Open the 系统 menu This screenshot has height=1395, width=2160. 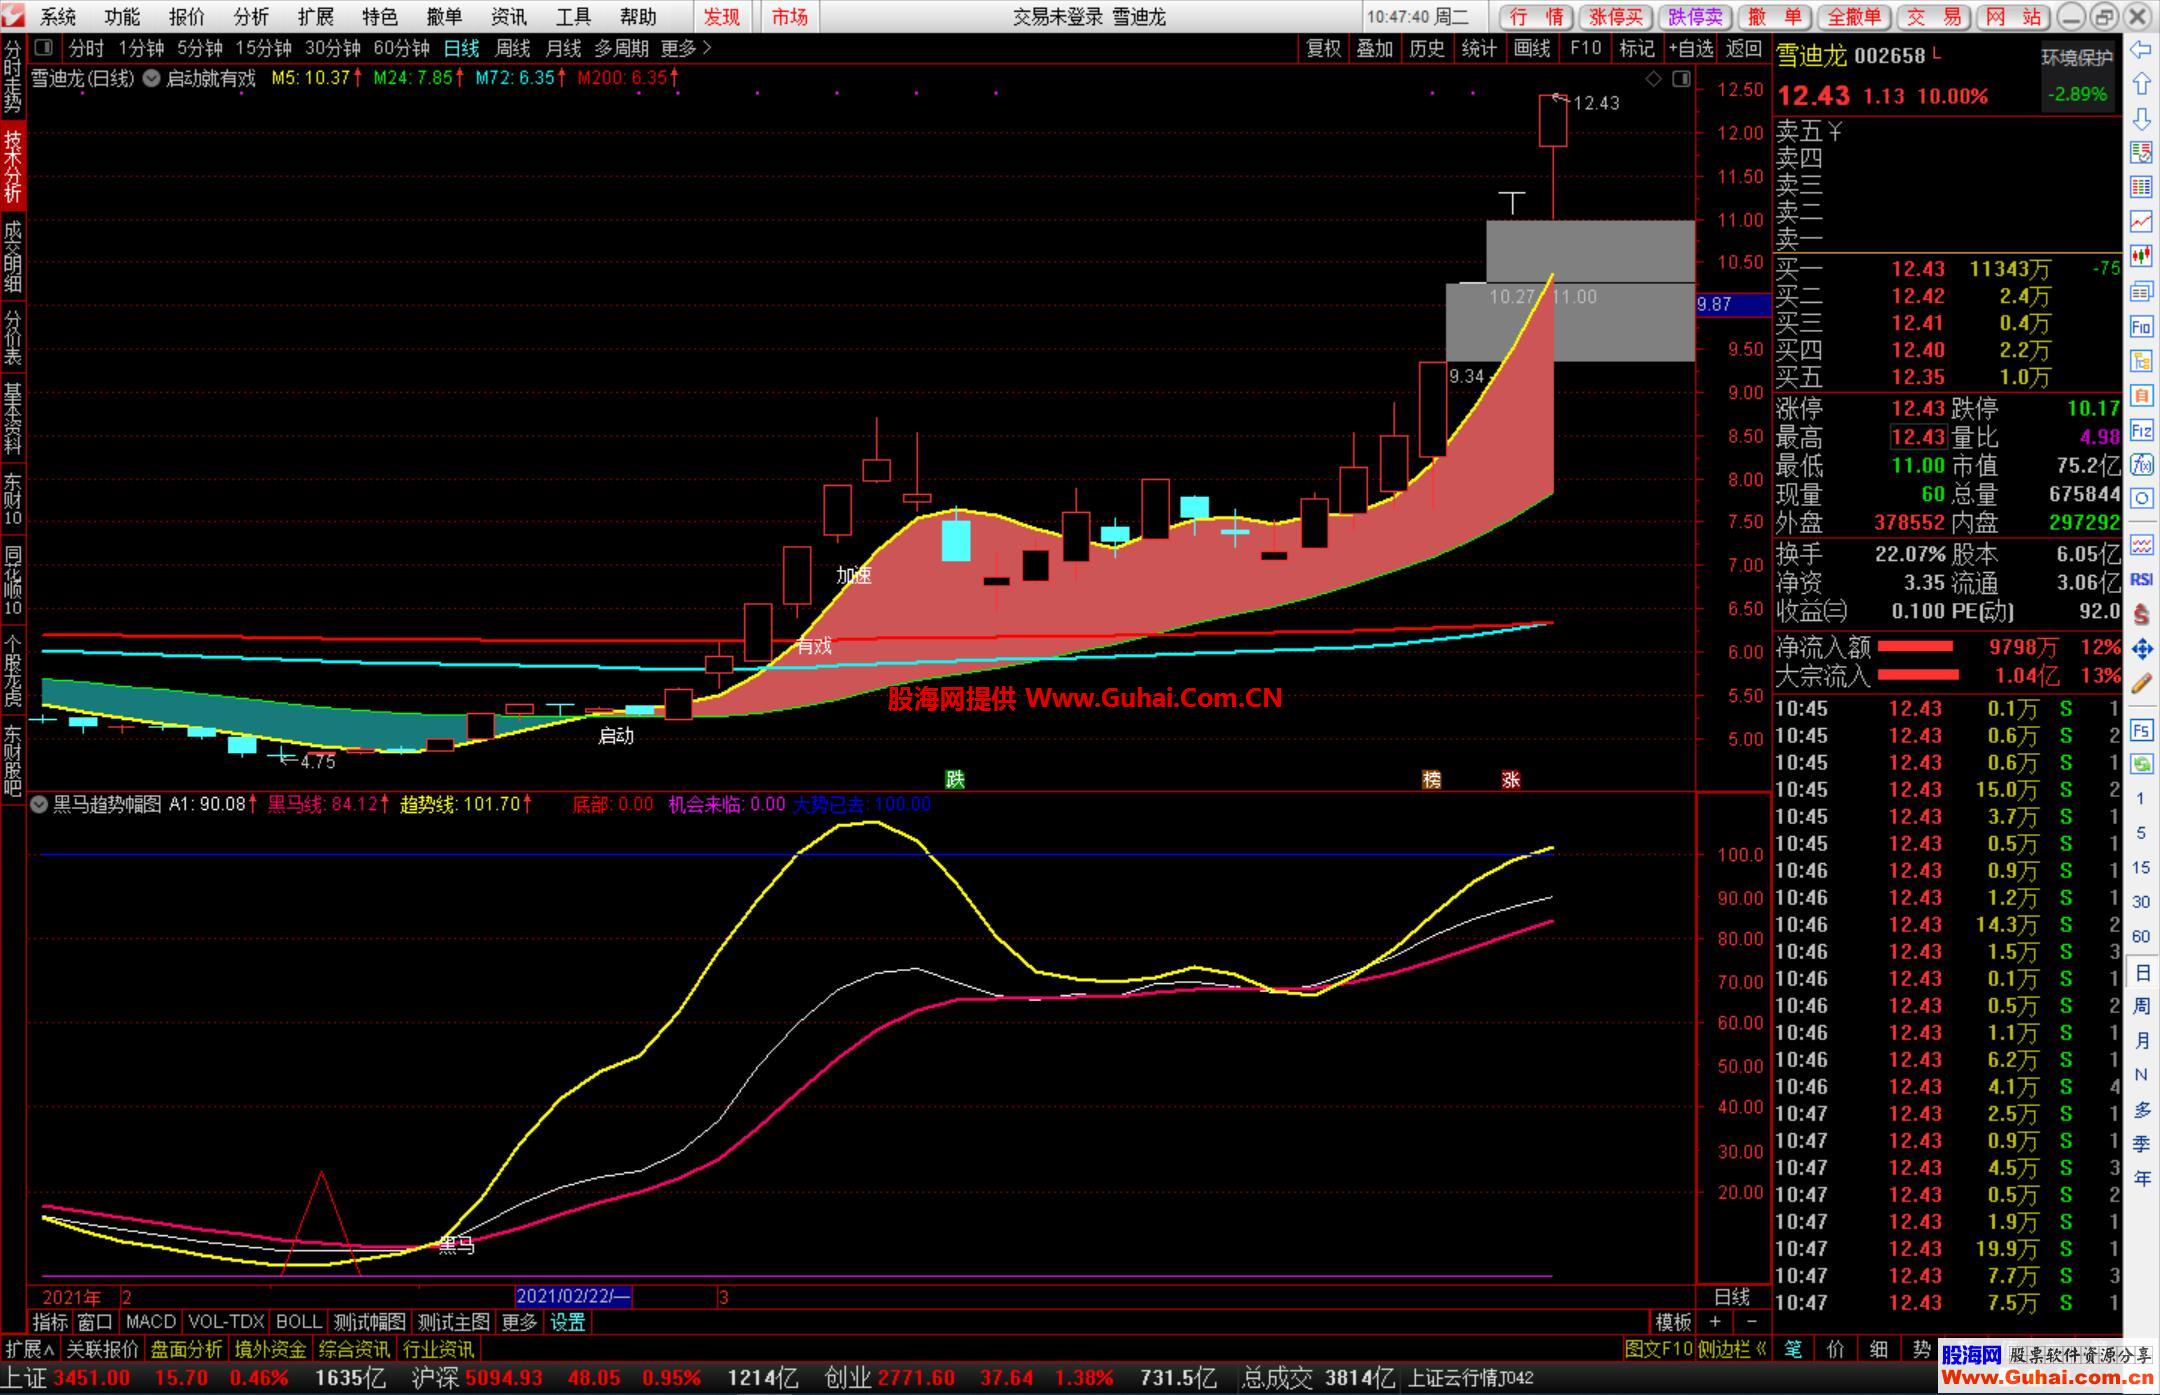[58, 17]
